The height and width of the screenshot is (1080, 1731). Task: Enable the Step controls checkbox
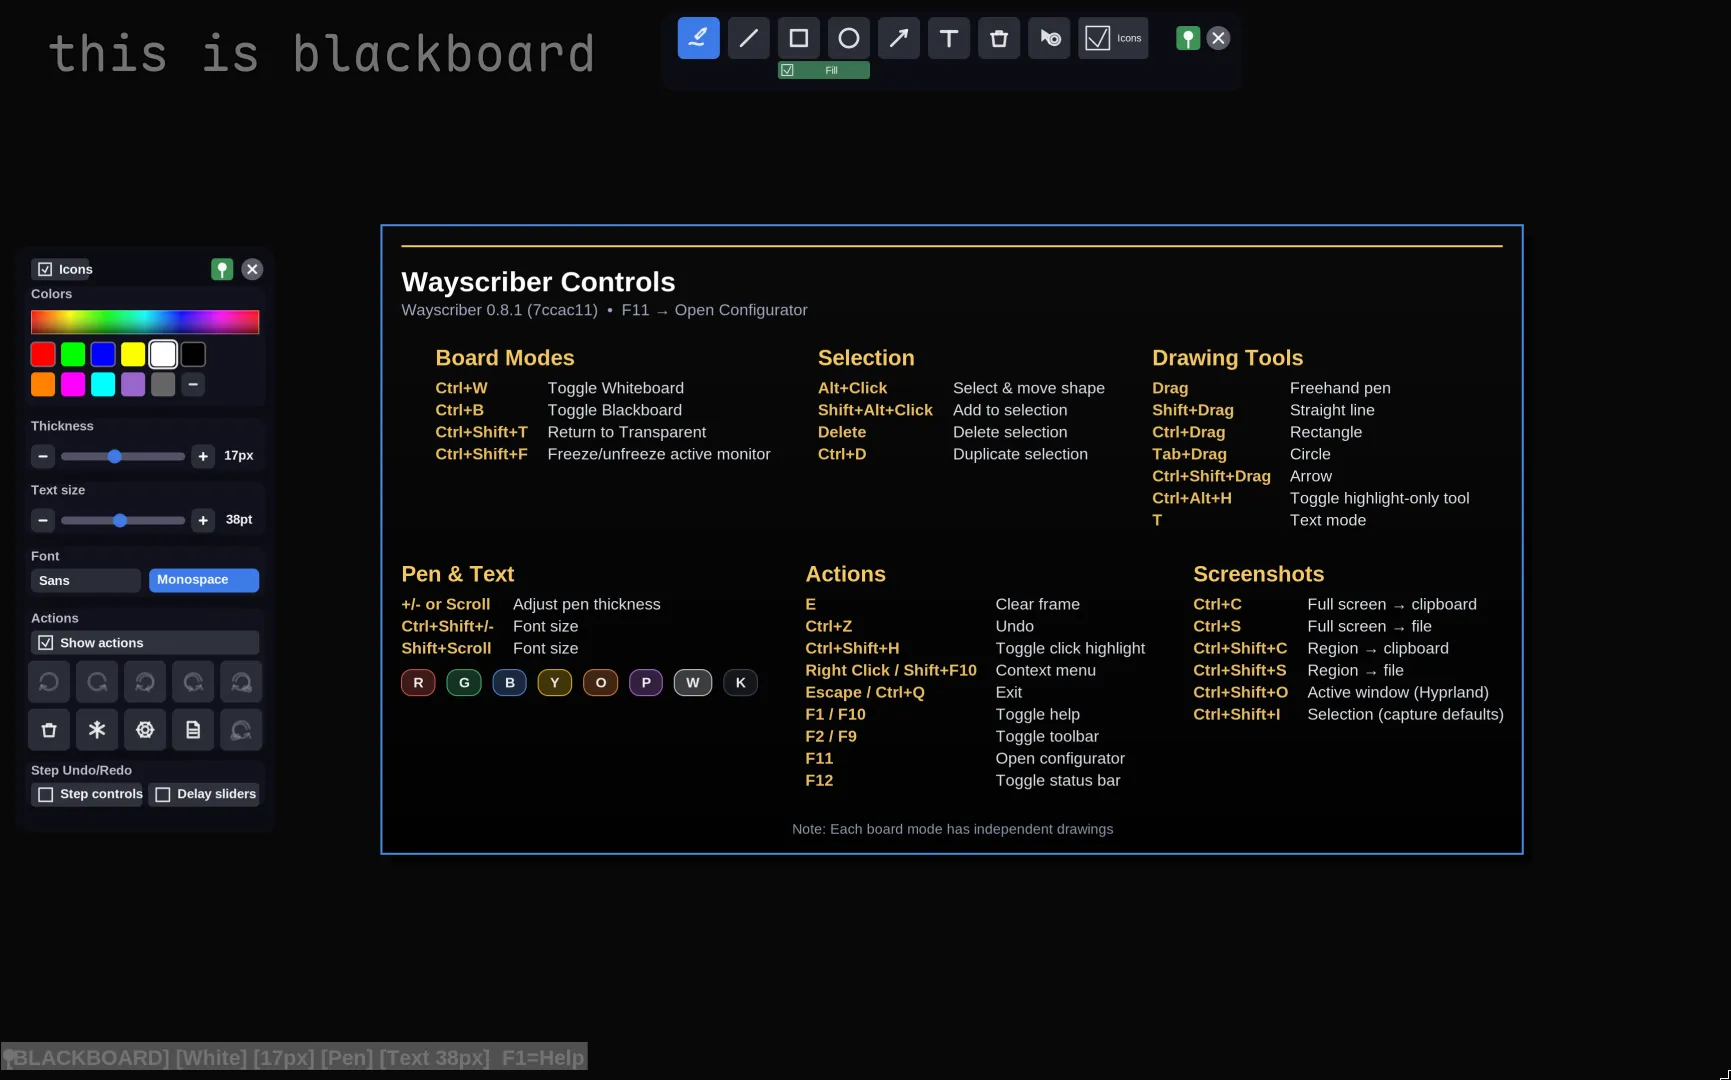click(46, 794)
